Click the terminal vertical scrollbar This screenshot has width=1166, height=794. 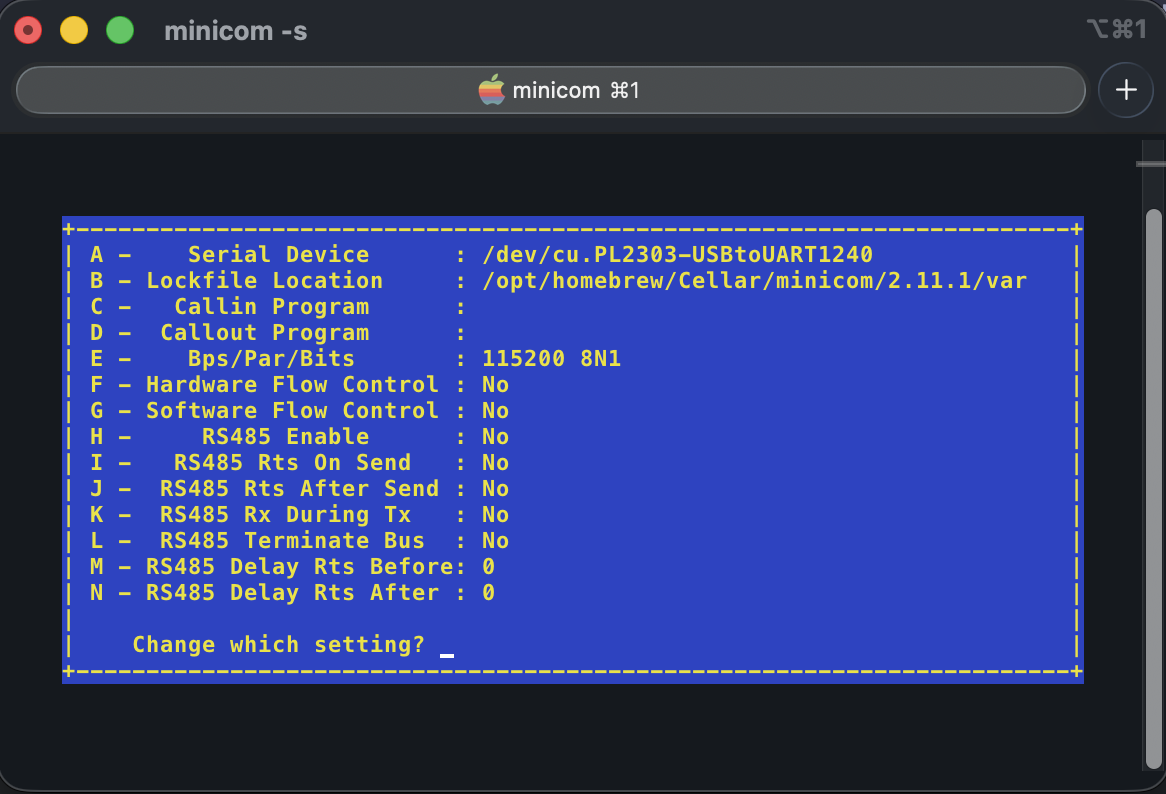coord(1153,488)
